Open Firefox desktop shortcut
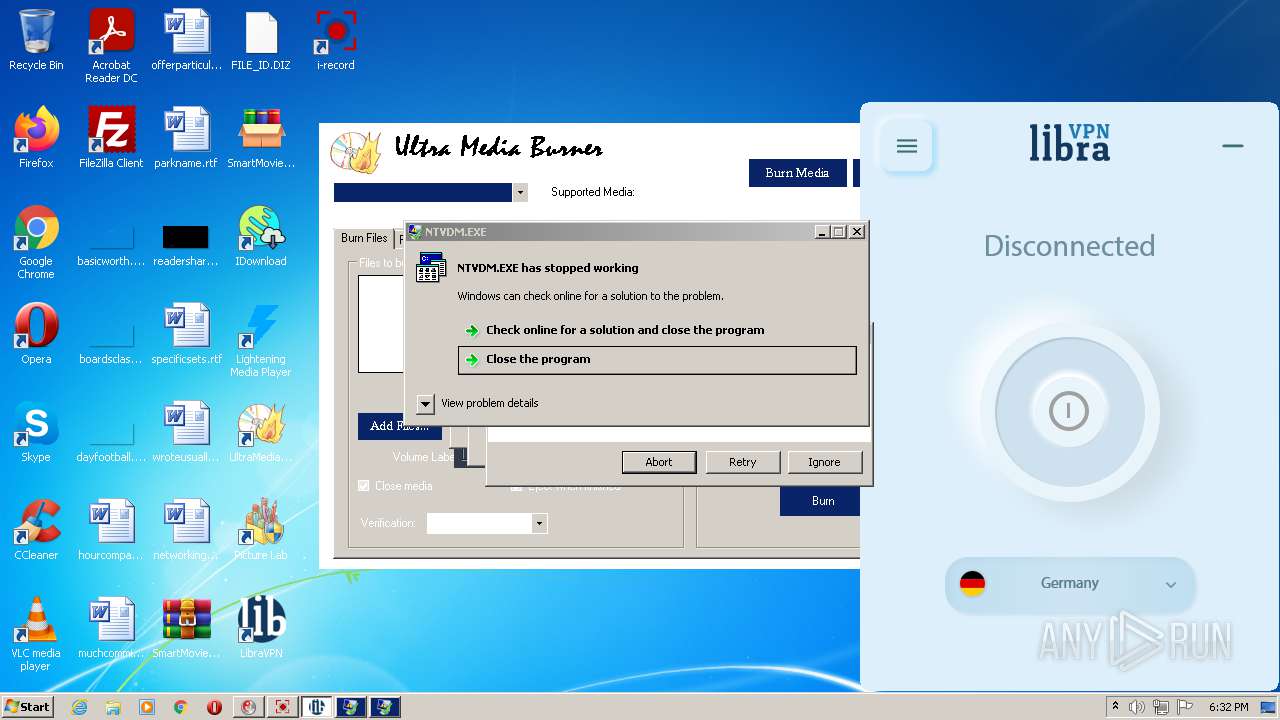Screen dimensions: 1280x720 [x=36, y=138]
